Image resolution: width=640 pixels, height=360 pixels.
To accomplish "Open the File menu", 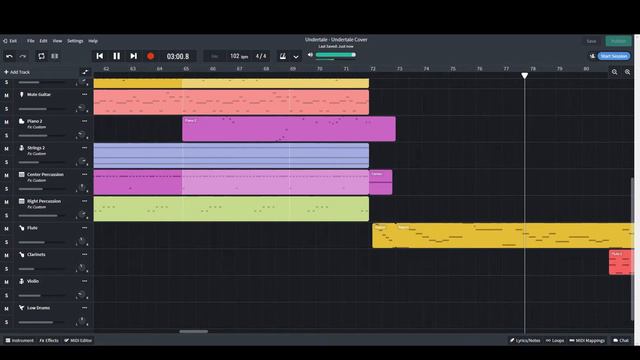I will (x=31, y=41).
